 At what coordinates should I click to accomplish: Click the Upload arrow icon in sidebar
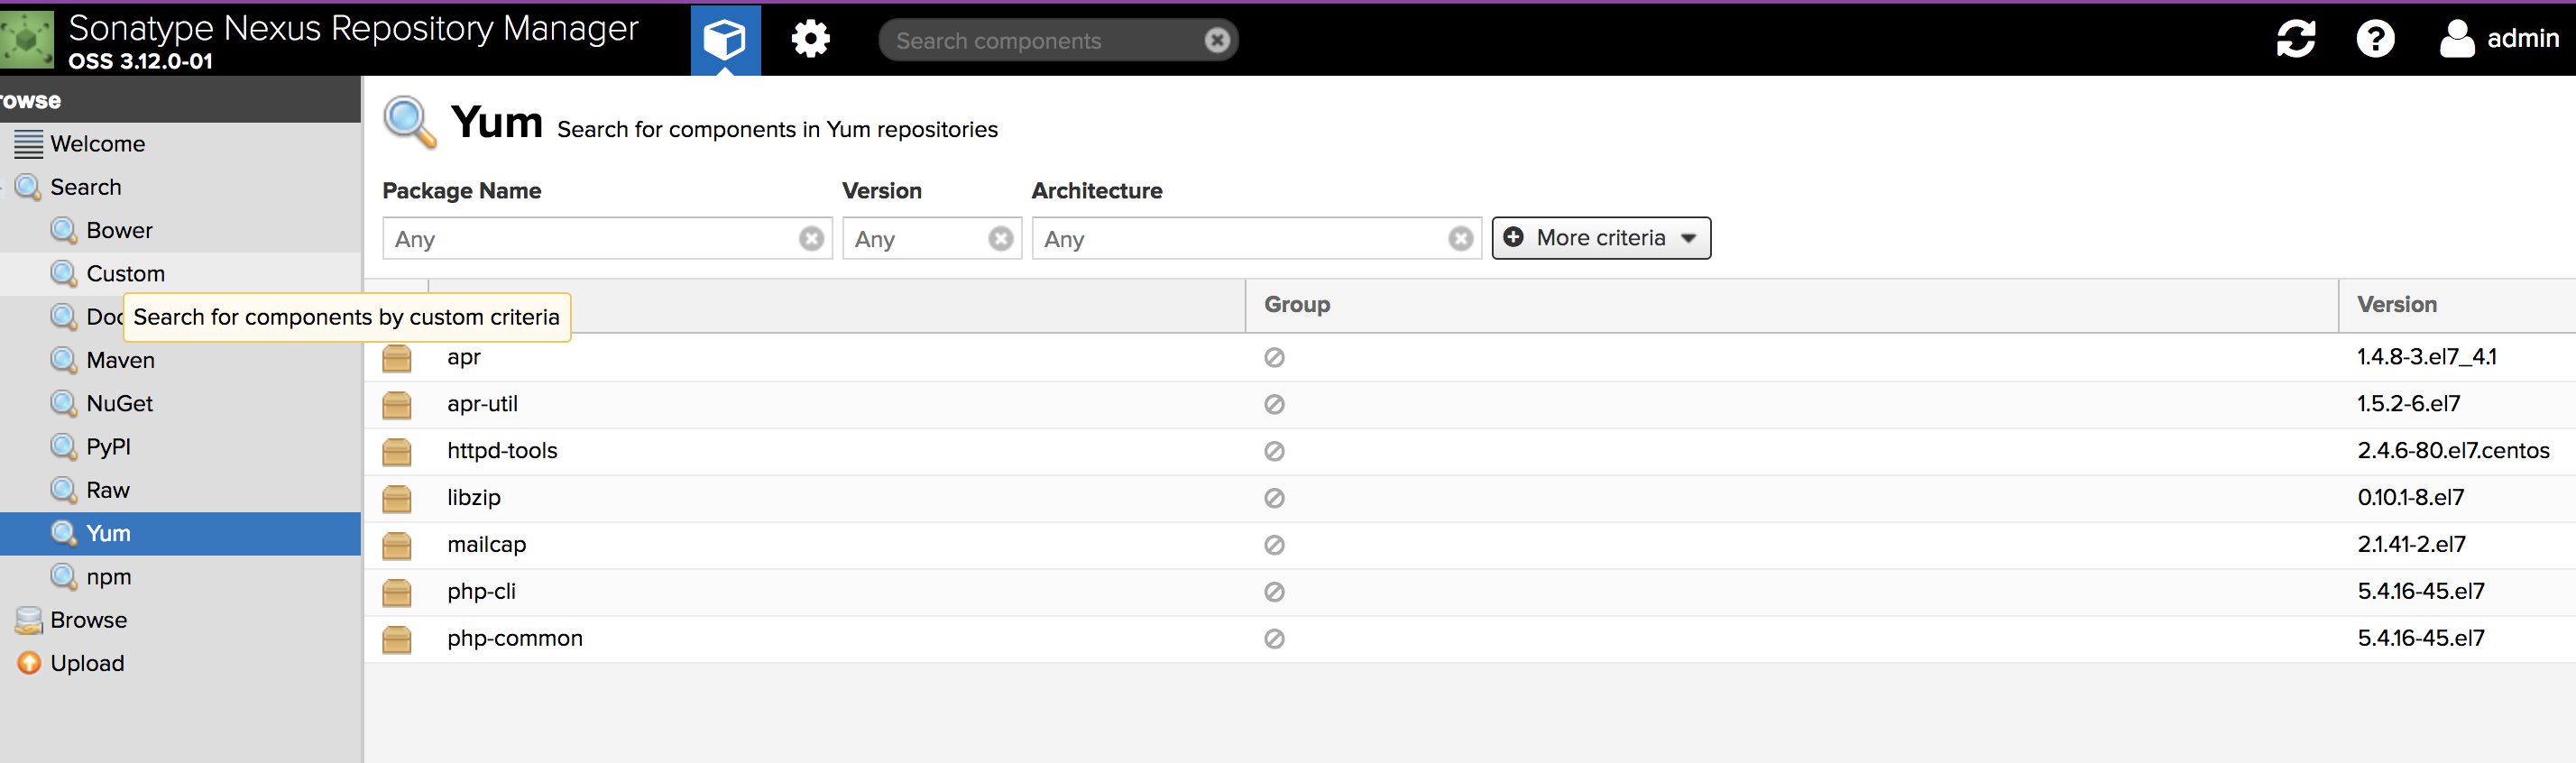29,663
